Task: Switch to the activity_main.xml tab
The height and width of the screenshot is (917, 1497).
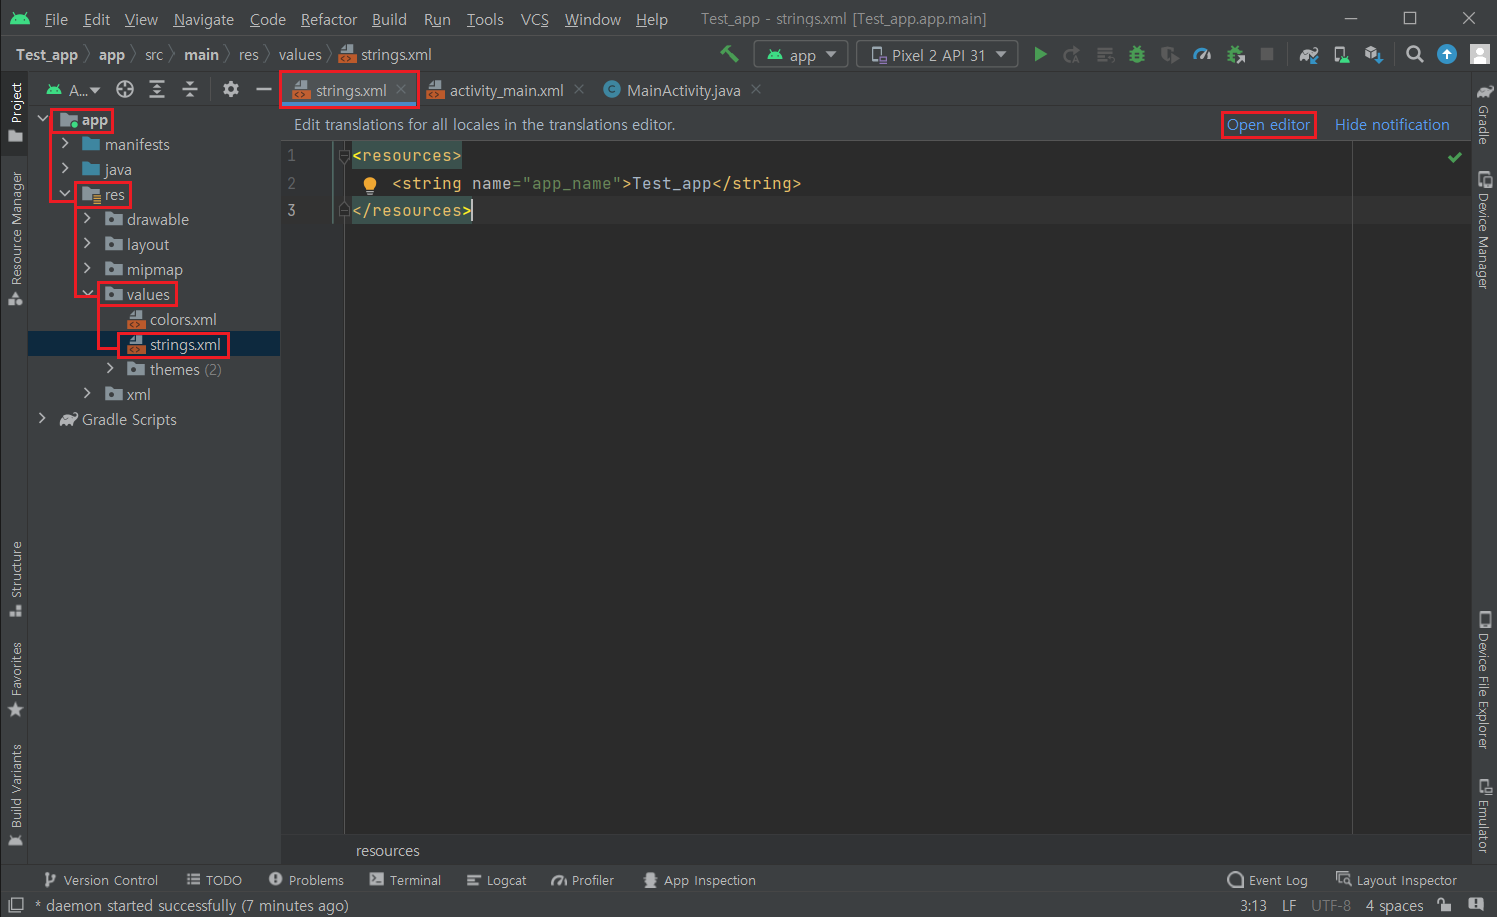Action: 506,90
